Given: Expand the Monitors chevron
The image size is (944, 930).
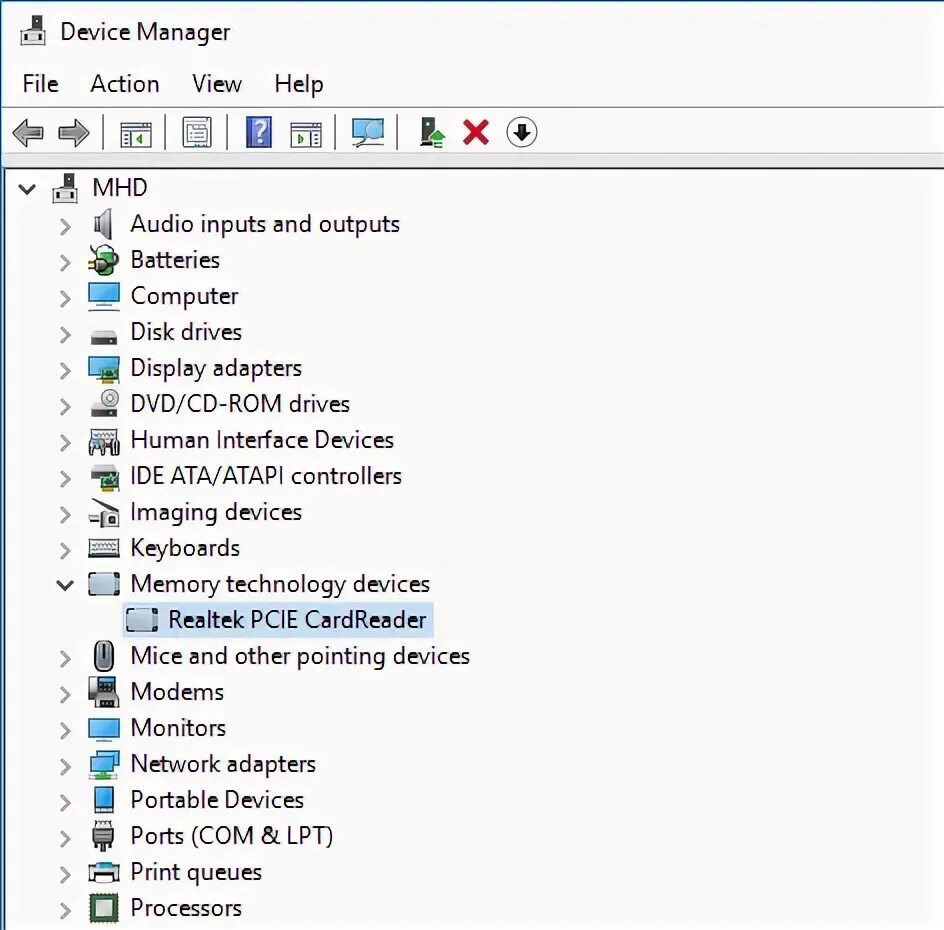Looking at the screenshot, I should click(x=66, y=730).
